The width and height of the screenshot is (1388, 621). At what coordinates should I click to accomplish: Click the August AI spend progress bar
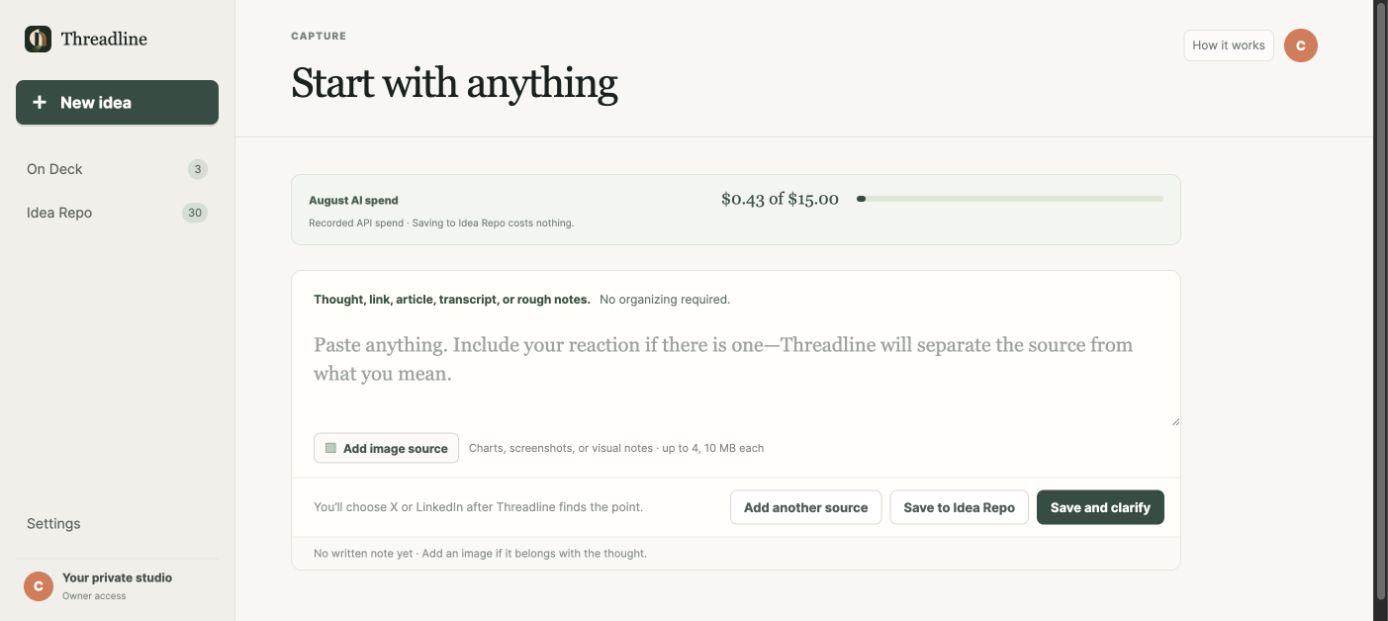tap(1010, 199)
